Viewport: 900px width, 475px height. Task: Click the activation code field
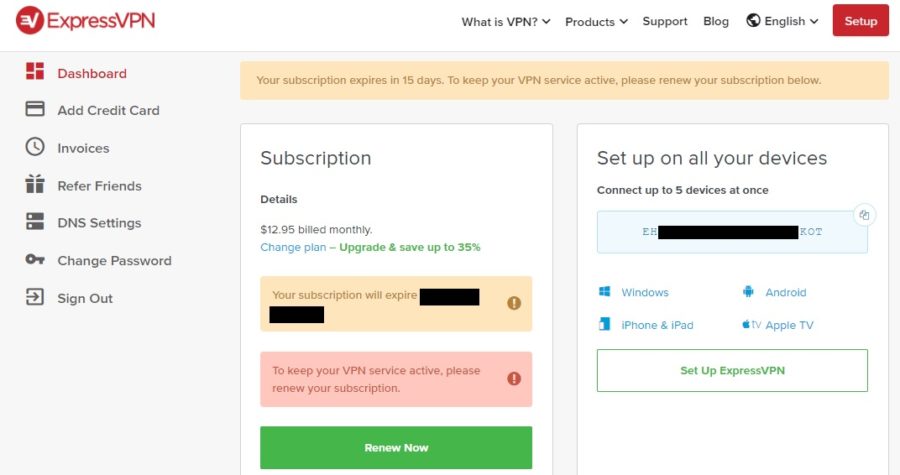732,232
